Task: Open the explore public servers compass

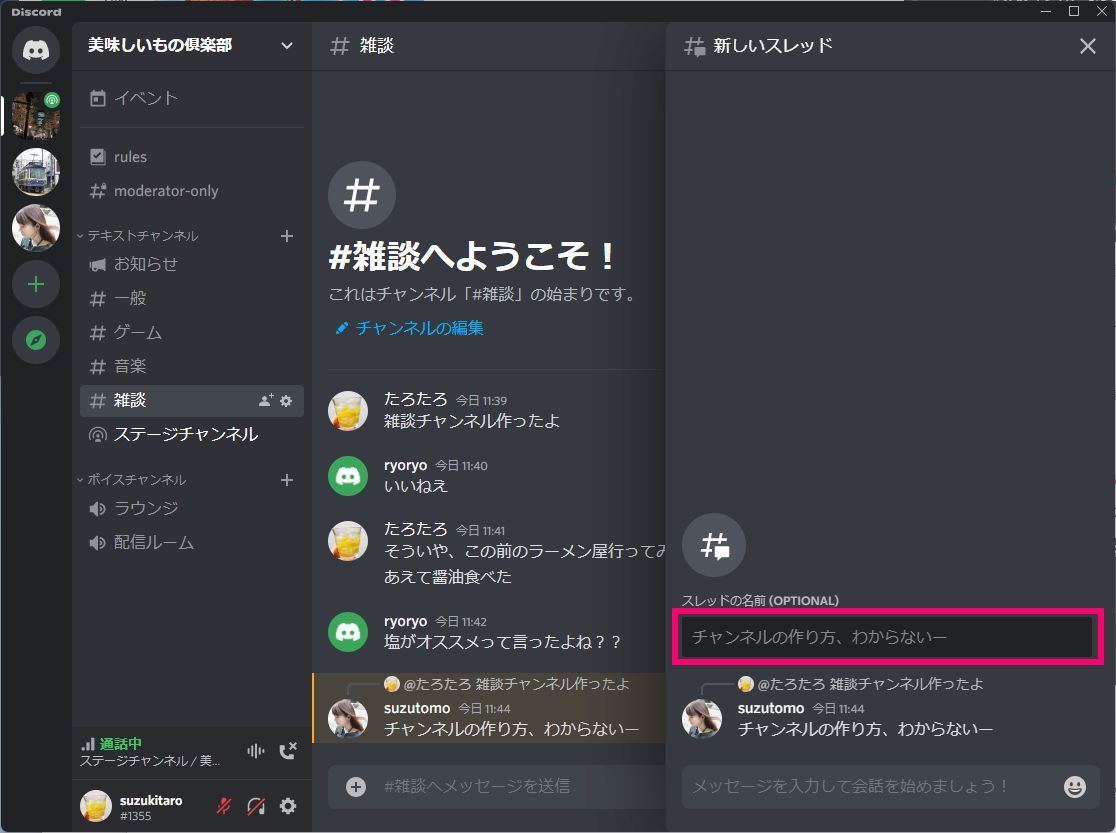Action: tap(36, 340)
